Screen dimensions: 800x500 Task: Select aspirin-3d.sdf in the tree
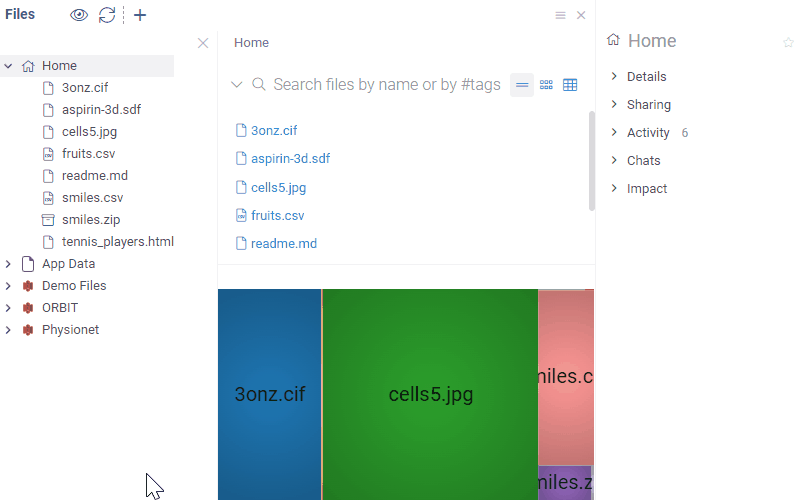pos(102,110)
